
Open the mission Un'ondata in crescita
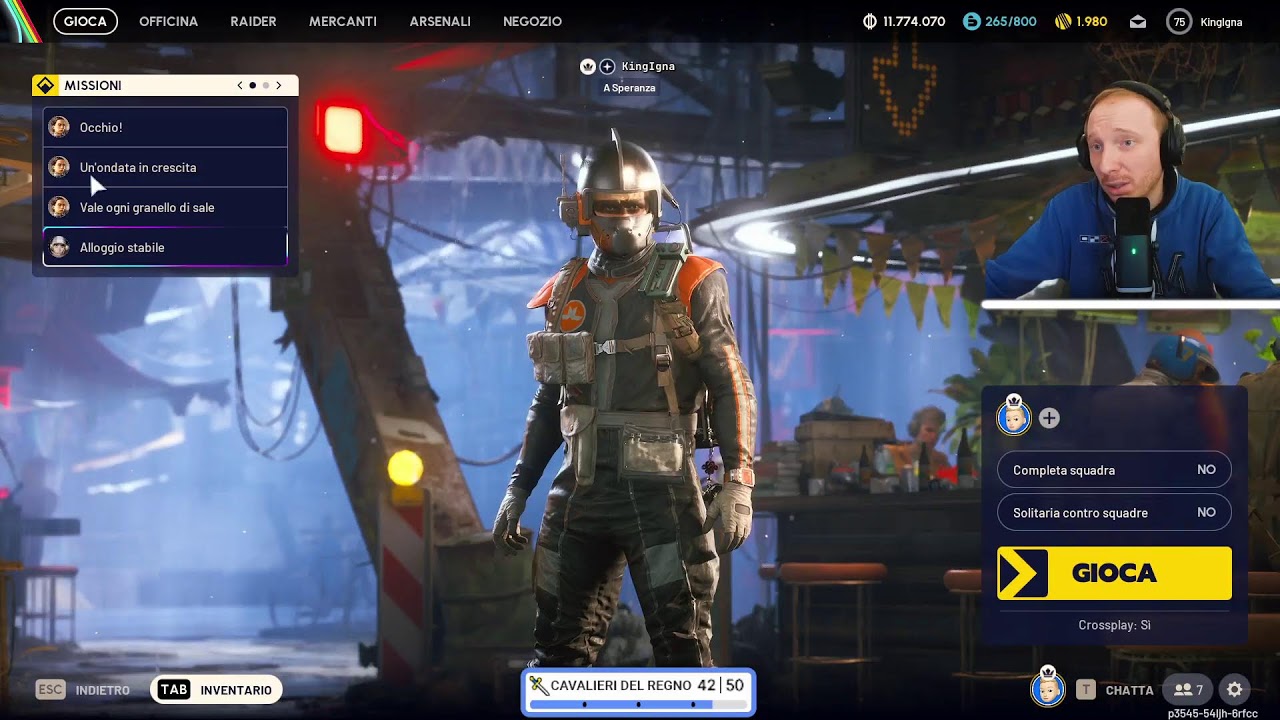coord(165,167)
